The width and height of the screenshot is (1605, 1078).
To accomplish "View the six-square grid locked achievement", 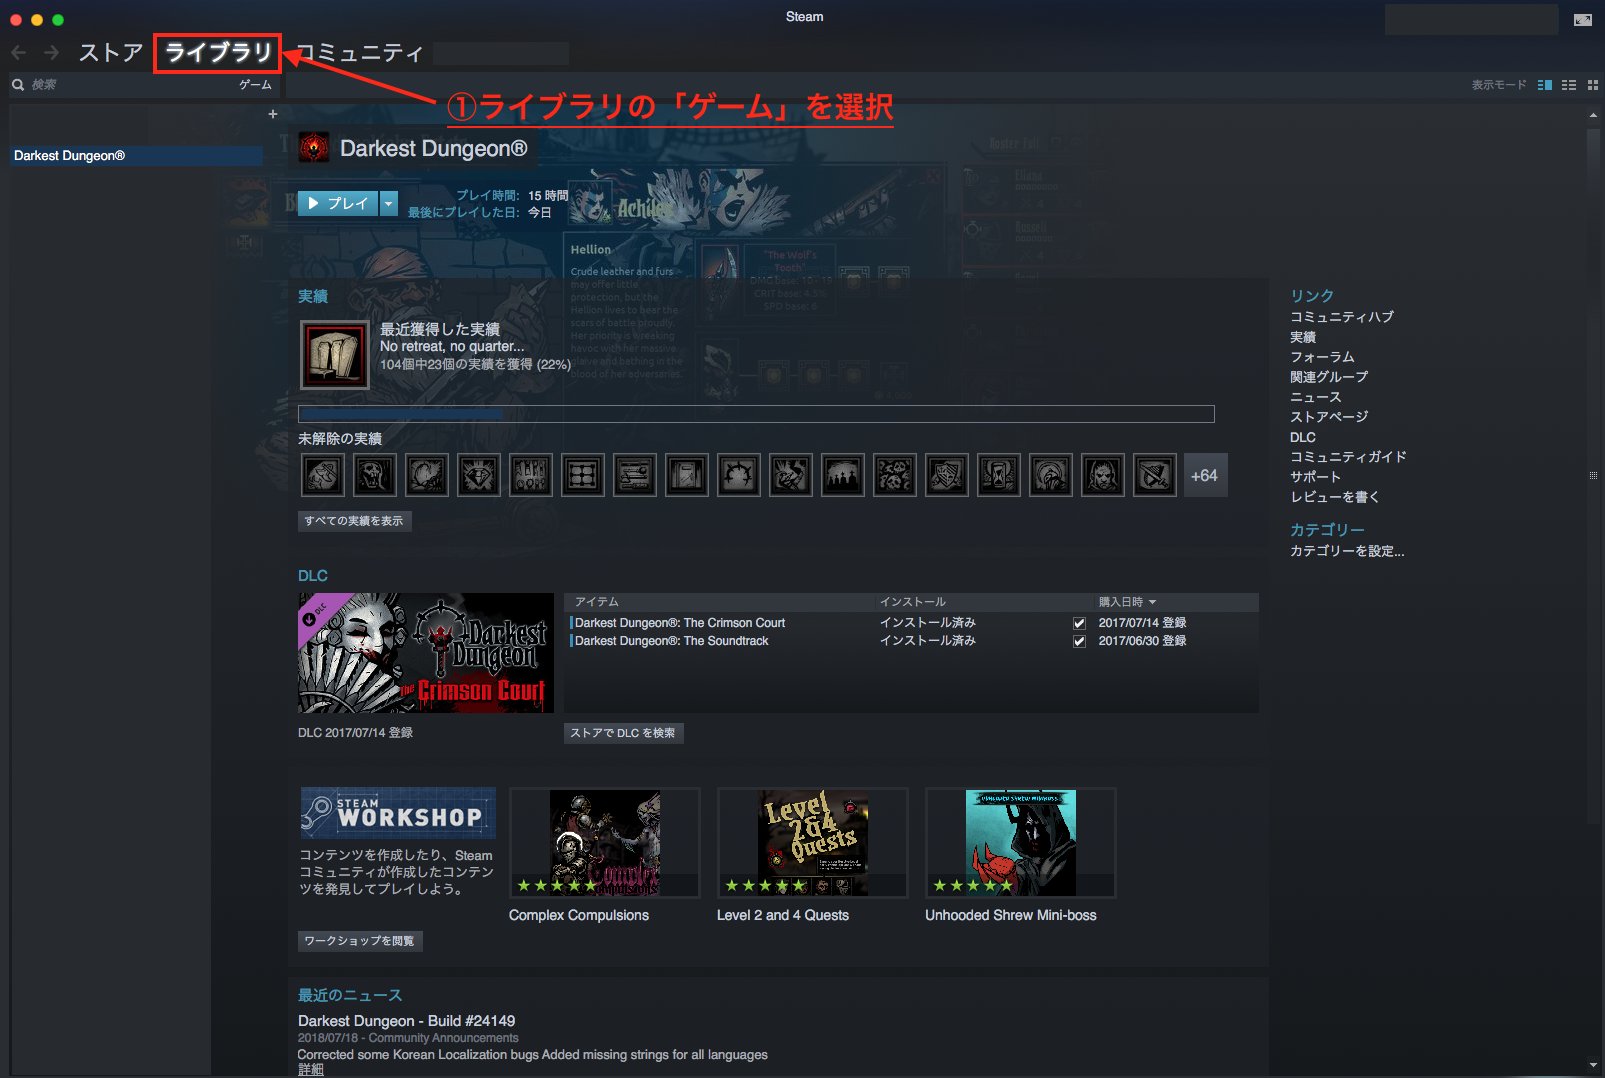I will (x=583, y=475).
